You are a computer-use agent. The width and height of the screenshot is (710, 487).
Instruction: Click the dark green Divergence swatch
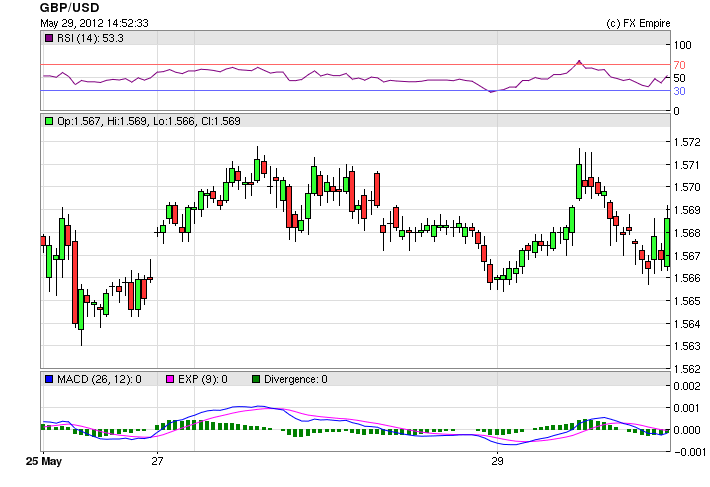click(256, 379)
